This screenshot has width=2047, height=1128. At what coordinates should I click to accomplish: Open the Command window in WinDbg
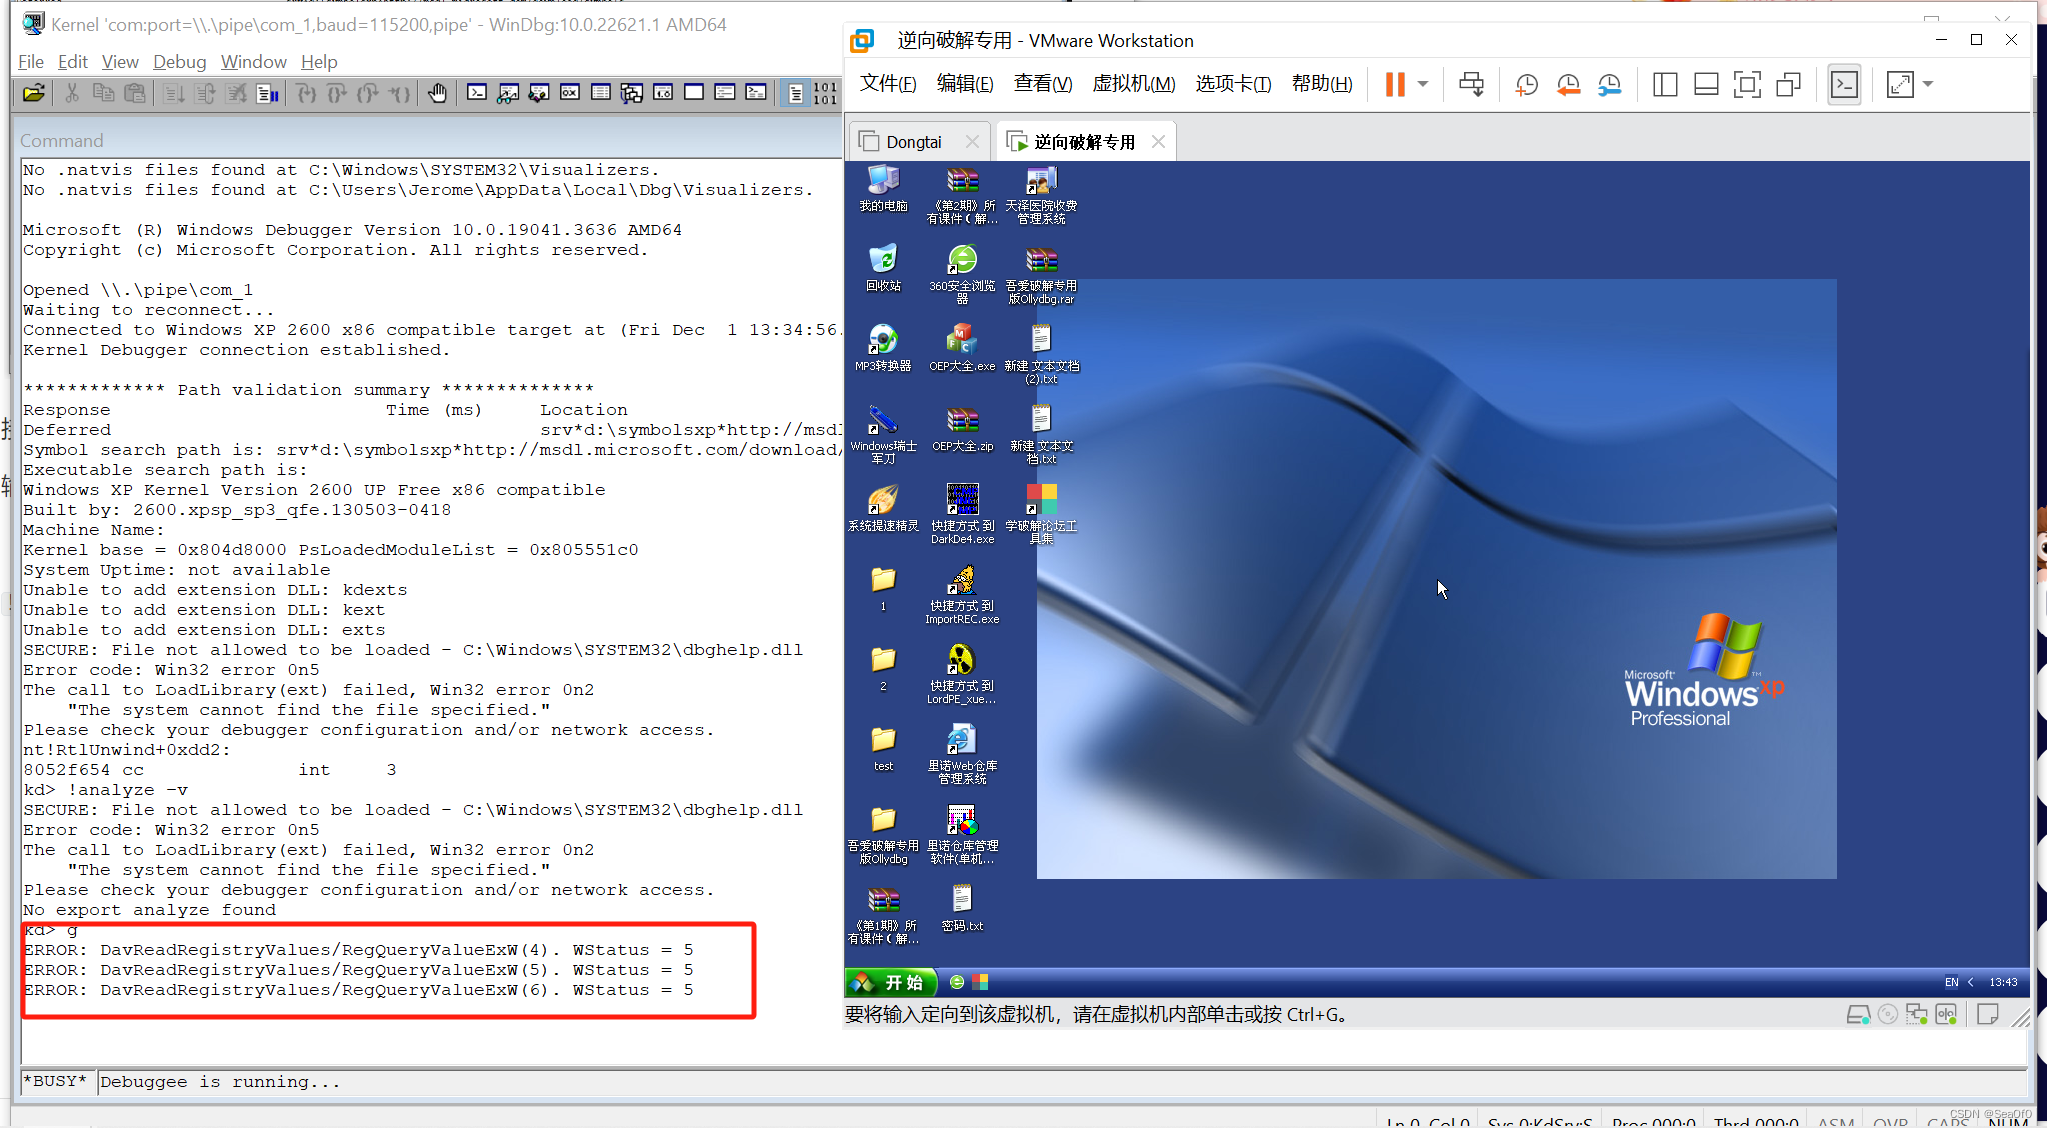coord(478,92)
